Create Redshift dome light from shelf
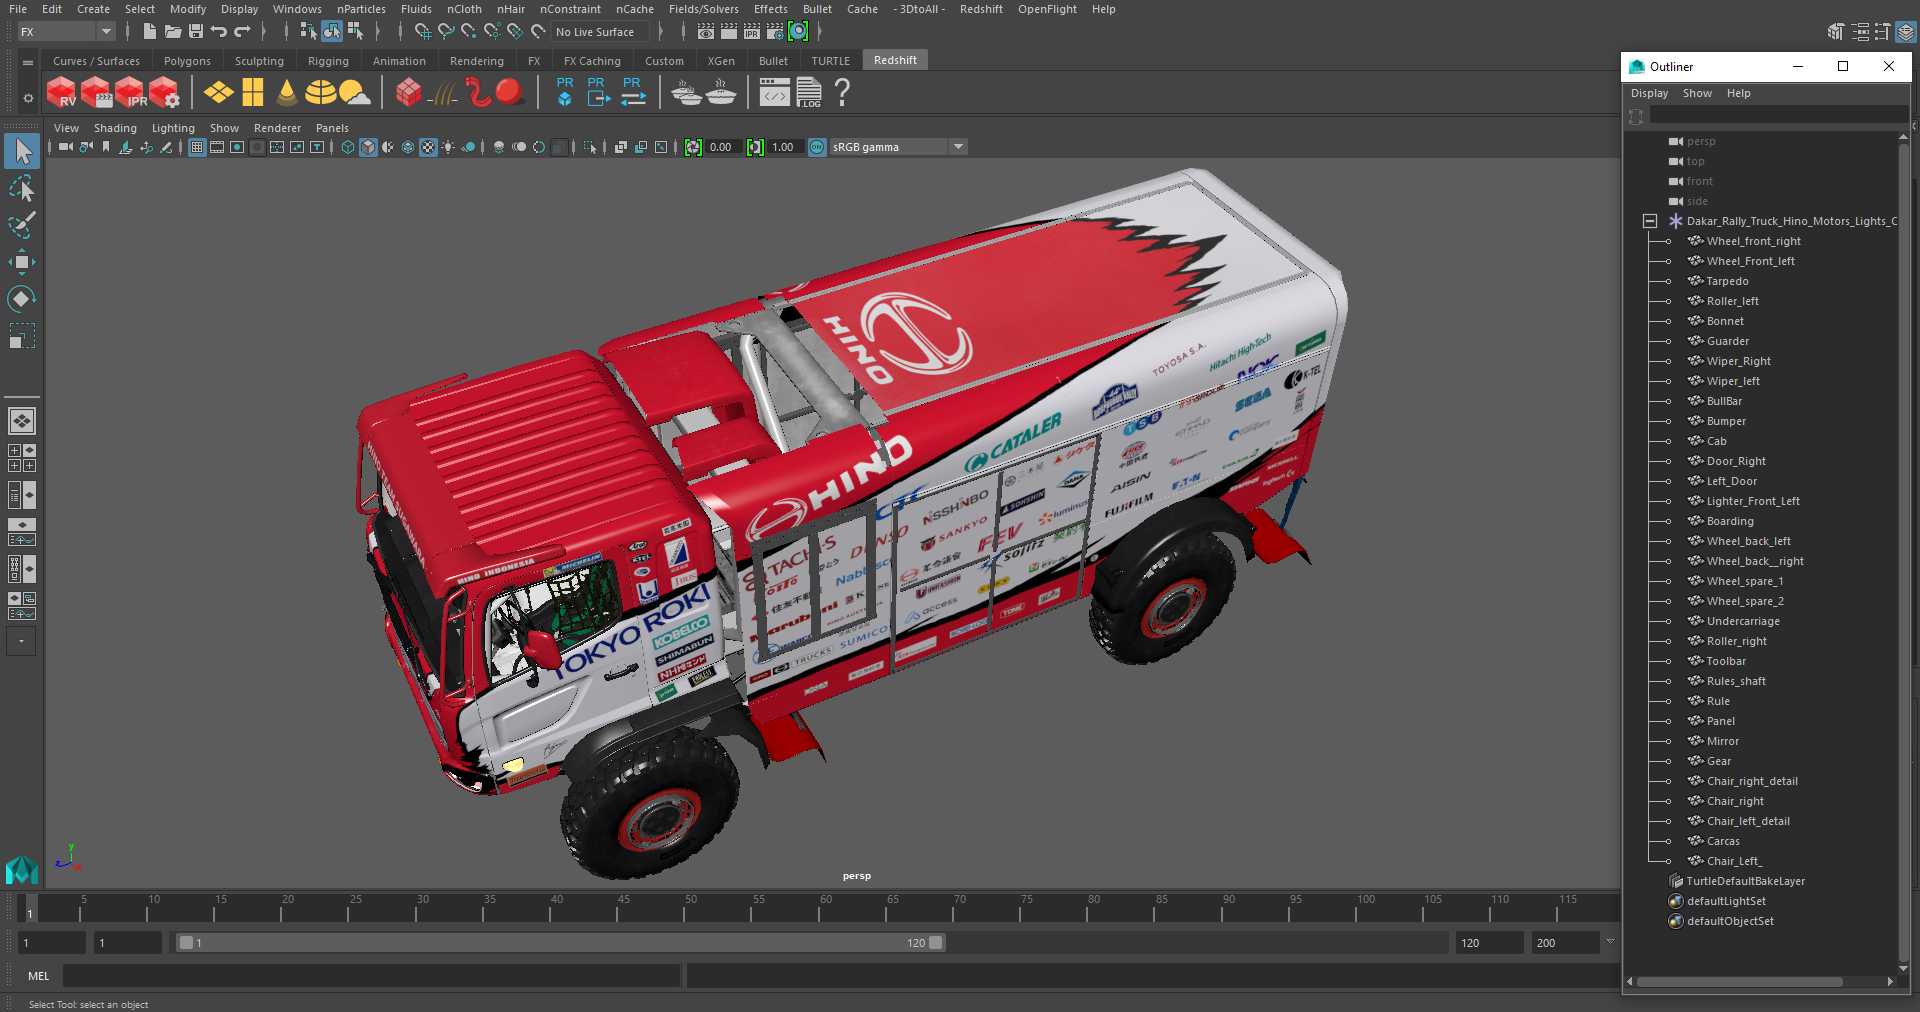 pos(320,93)
